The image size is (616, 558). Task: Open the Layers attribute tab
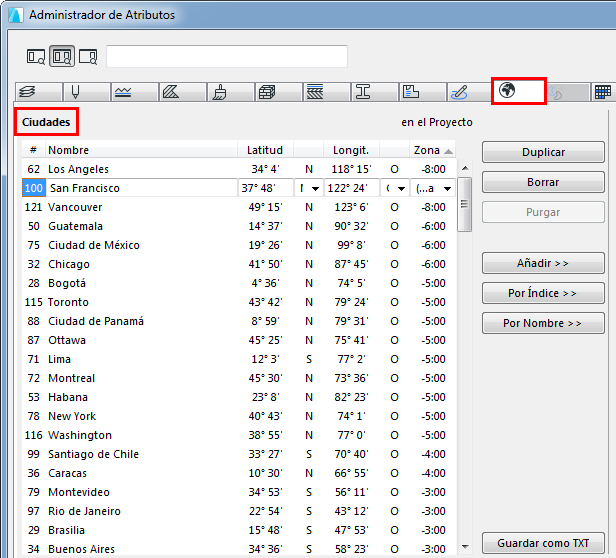[38, 92]
